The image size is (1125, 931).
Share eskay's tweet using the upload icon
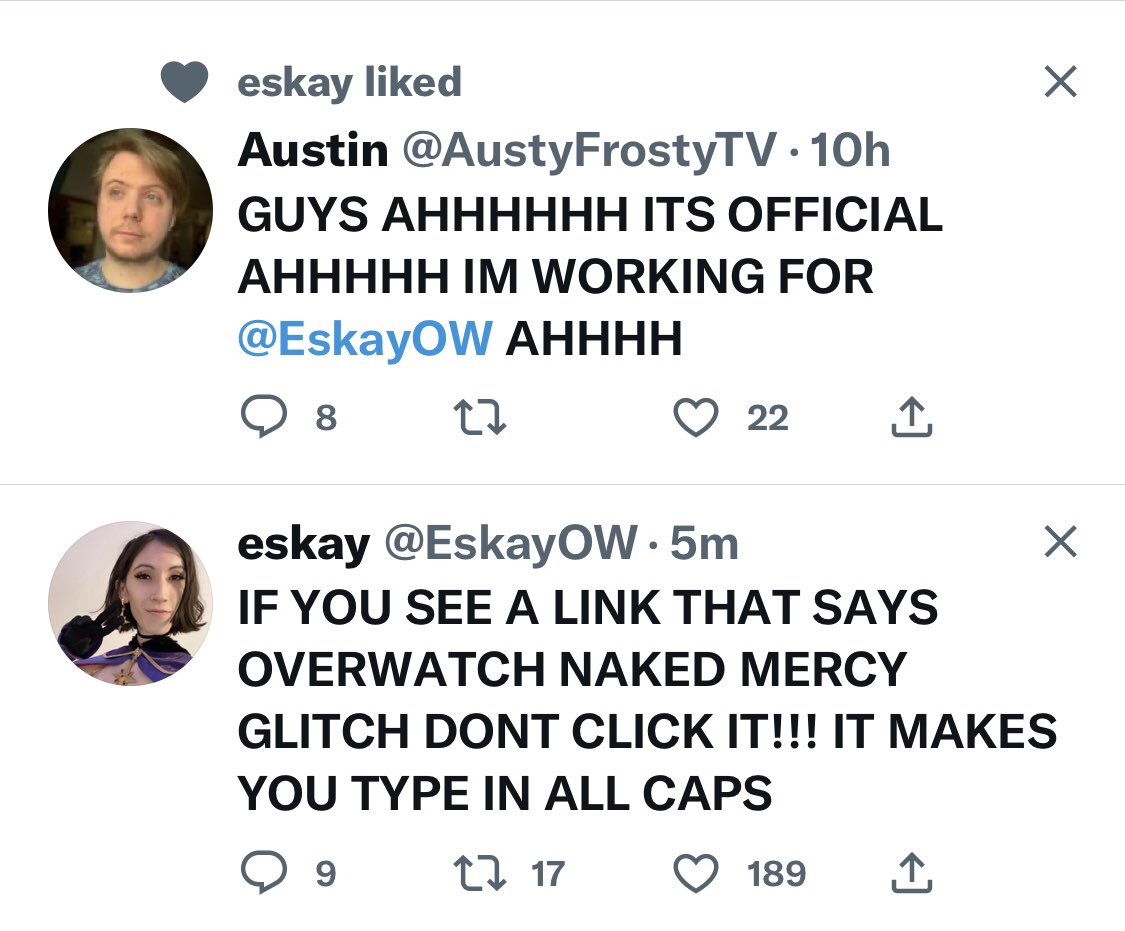tap(911, 872)
